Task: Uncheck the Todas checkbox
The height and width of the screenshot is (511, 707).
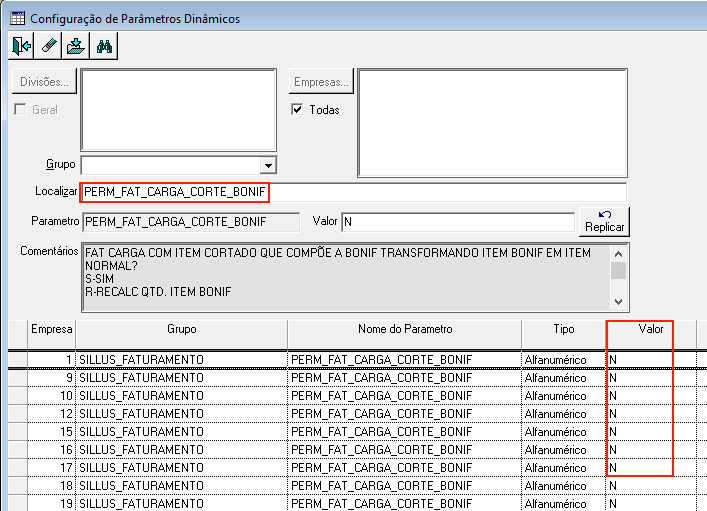Action: (x=297, y=110)
